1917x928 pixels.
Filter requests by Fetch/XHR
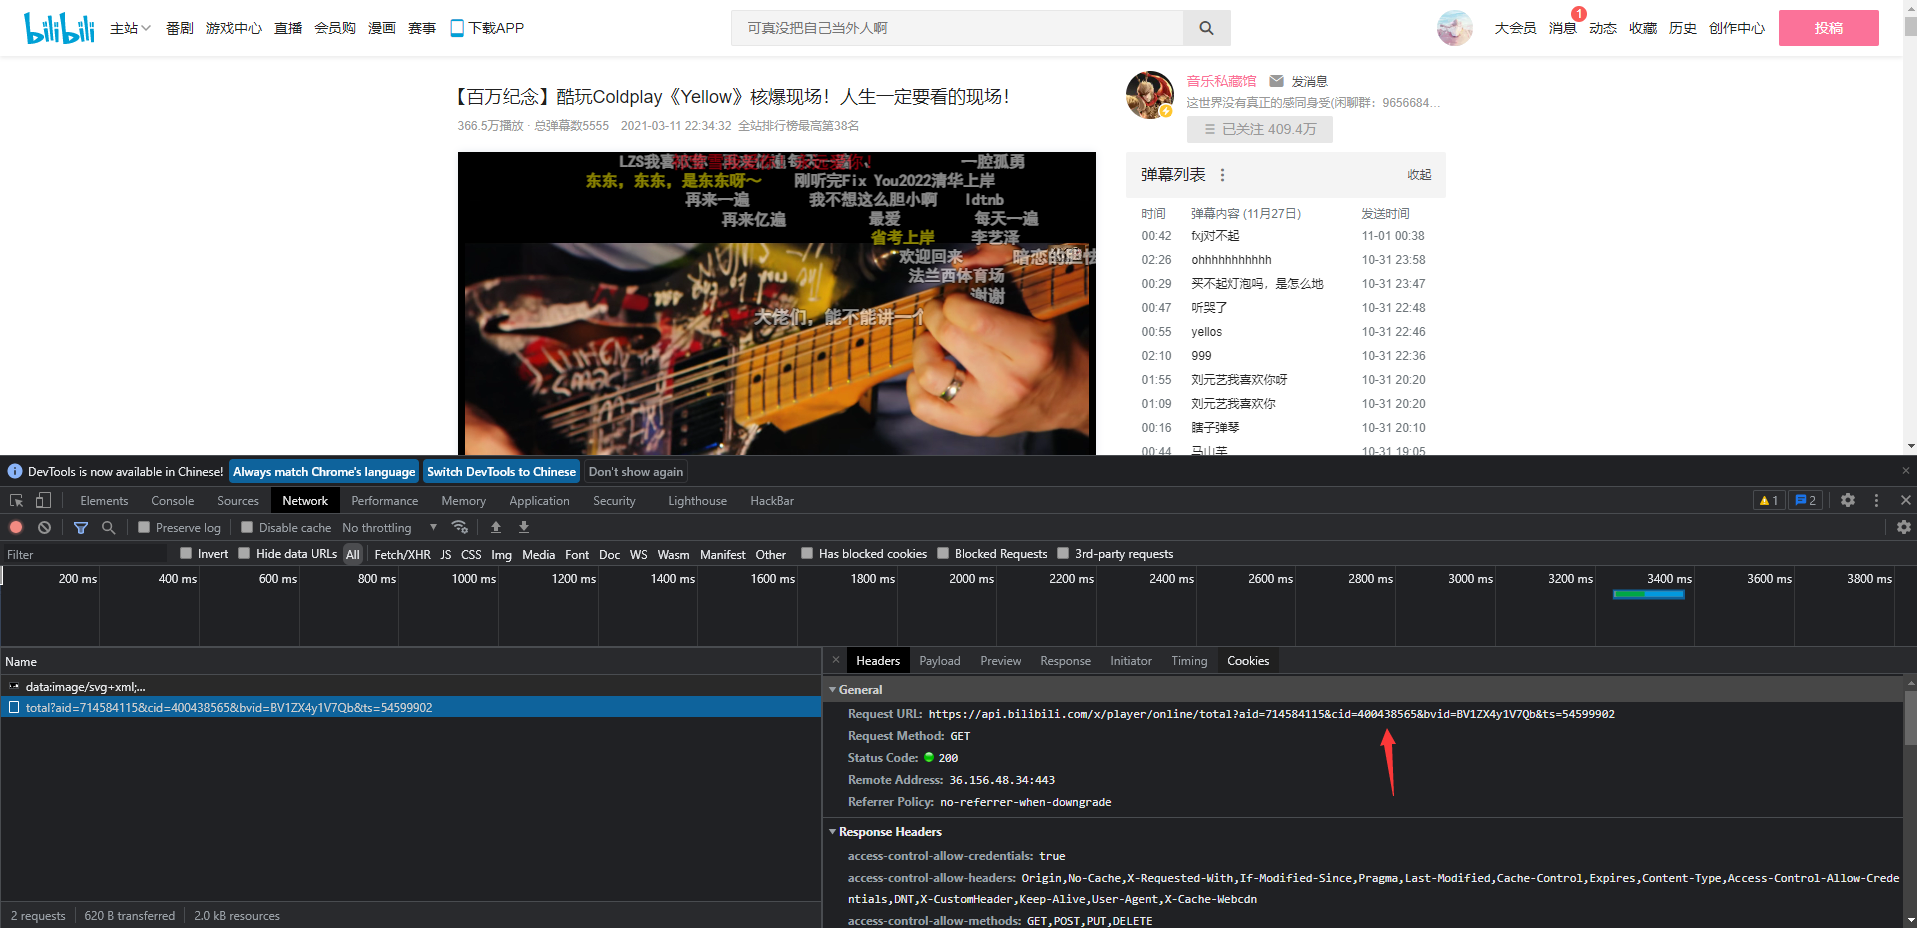click(x=402, y=554)
